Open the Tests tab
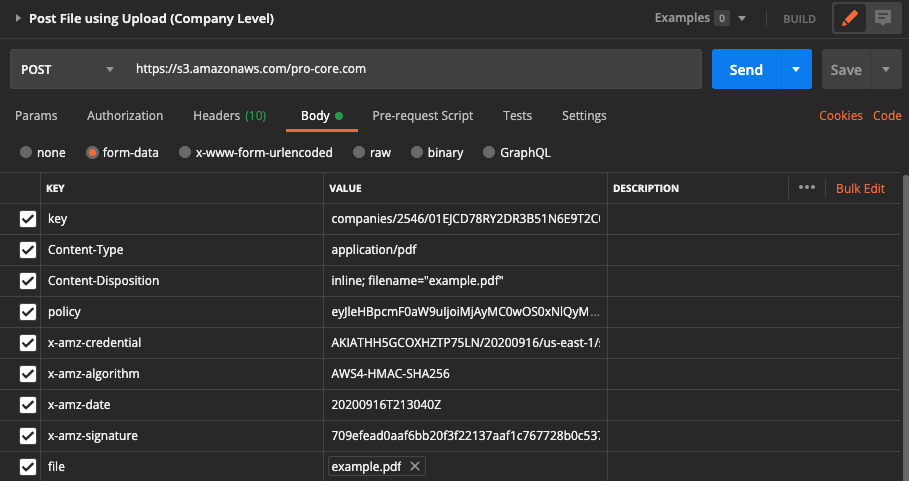This screenshot has width=909, height=481. (517, 115)
